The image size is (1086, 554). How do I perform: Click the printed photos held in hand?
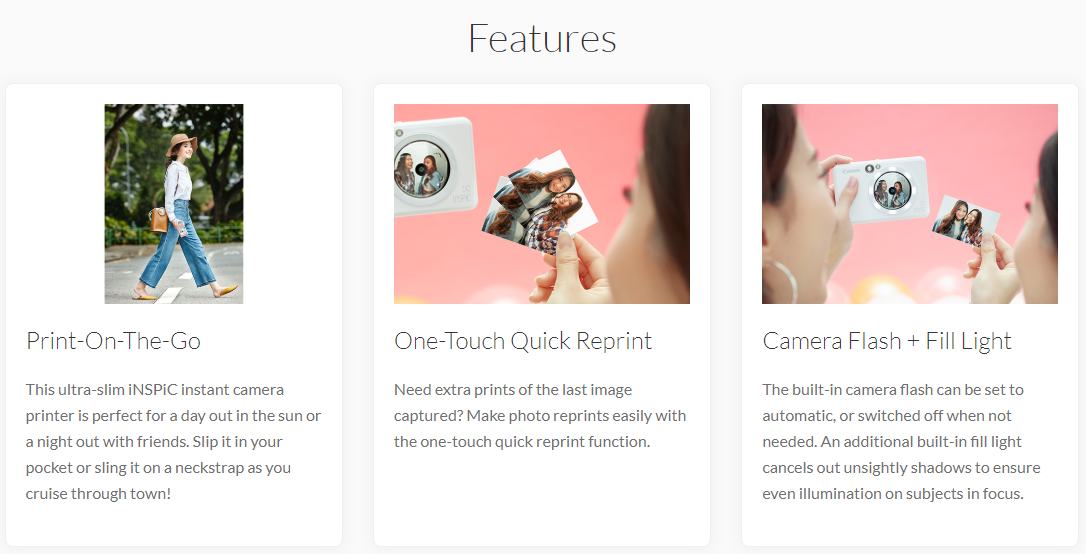(x=542, y=201)
